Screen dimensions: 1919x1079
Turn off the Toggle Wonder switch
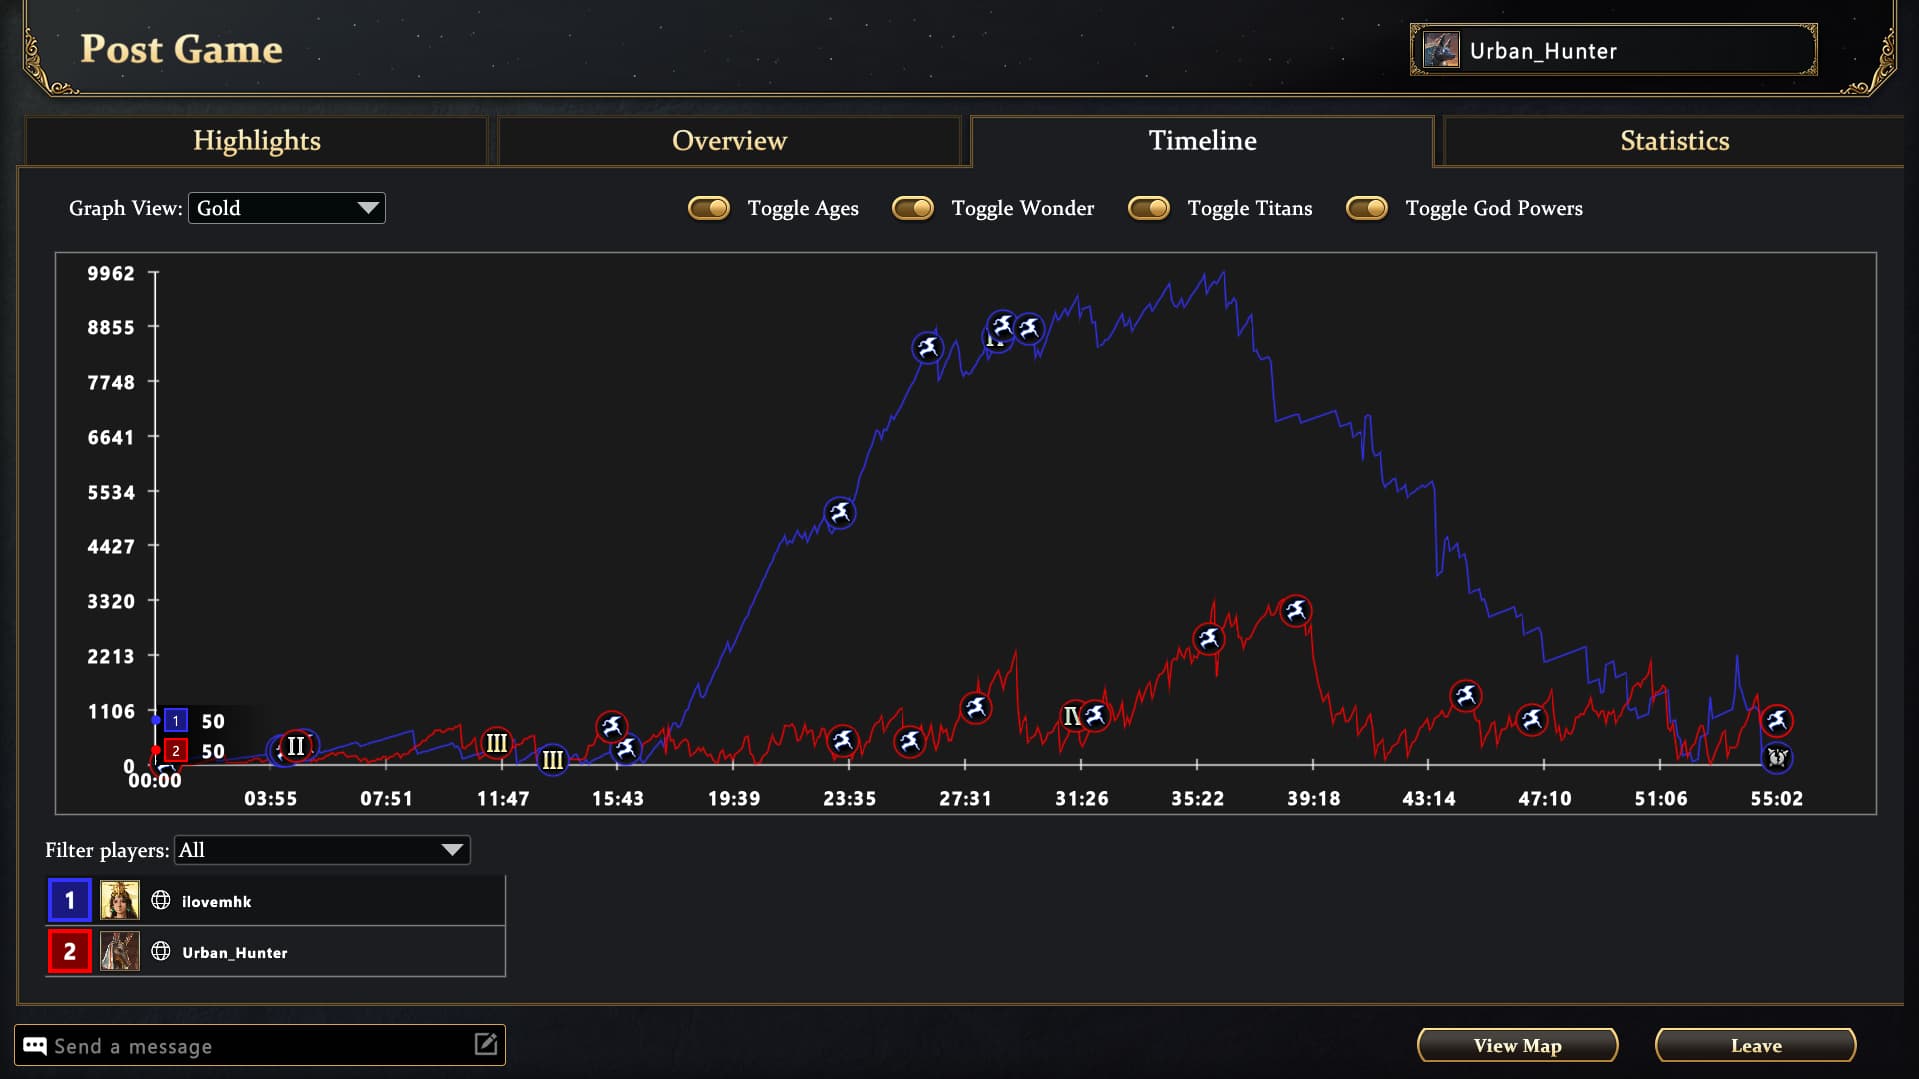pyautogui.click(x=913, y=208)
